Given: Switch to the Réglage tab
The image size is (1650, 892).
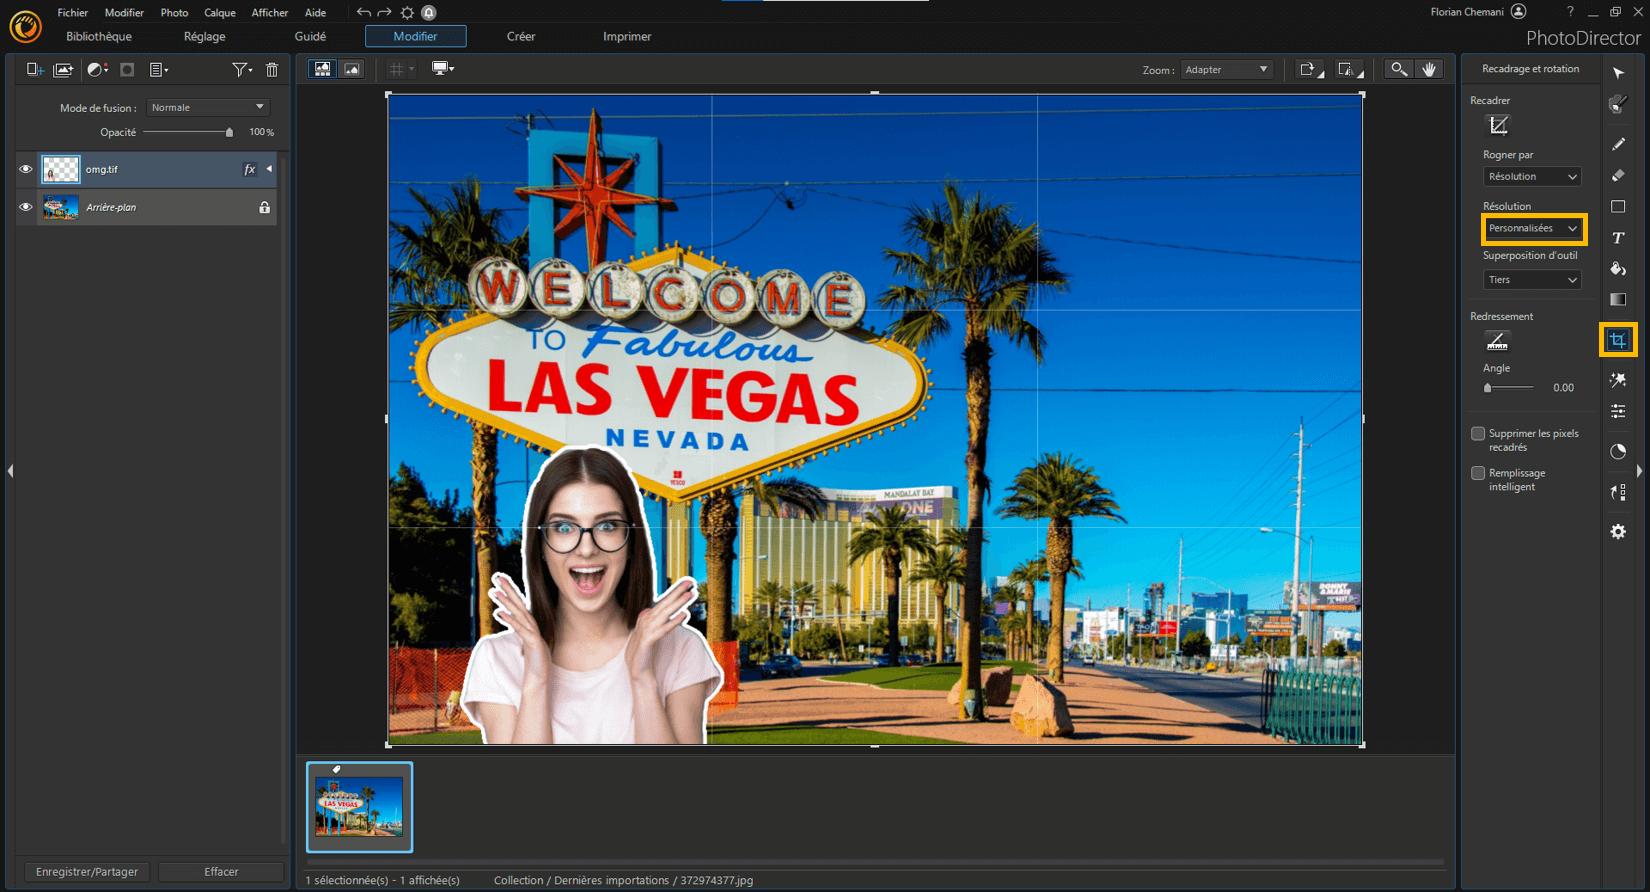Looking at the screenshot, I should (204, 37).
